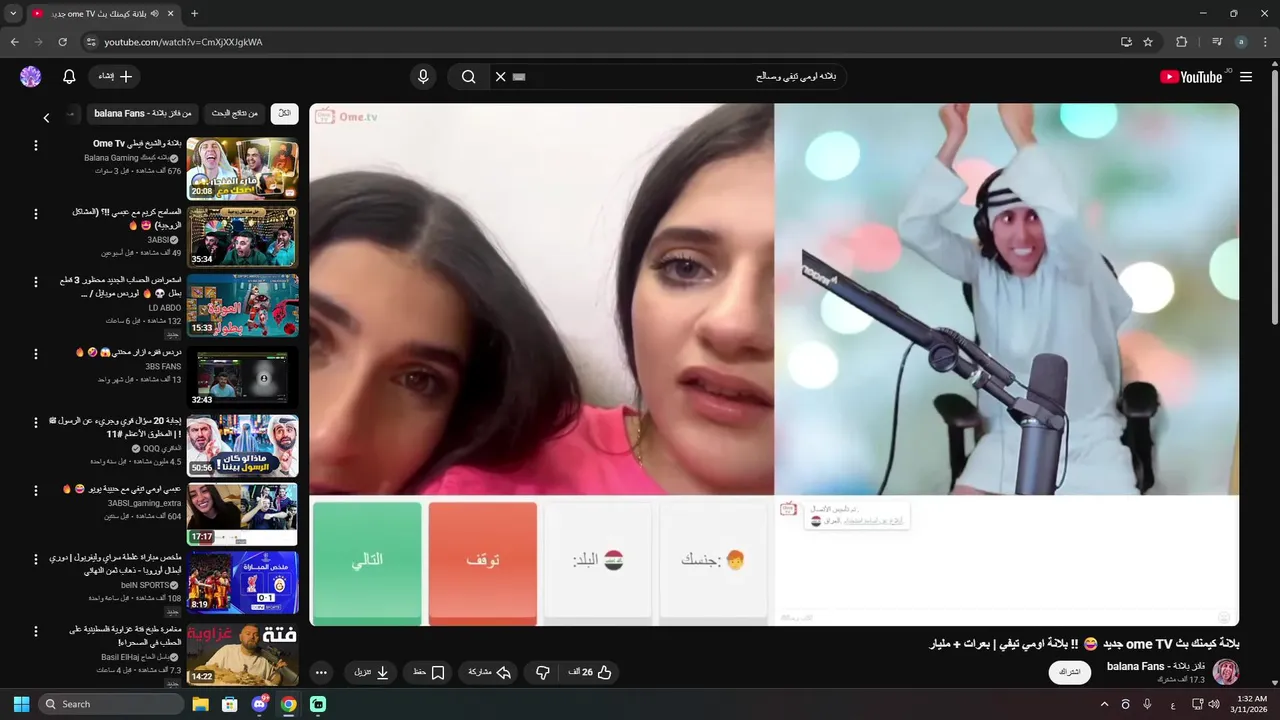Open notifications bell

pyautogui.click(x=69, y=77)
